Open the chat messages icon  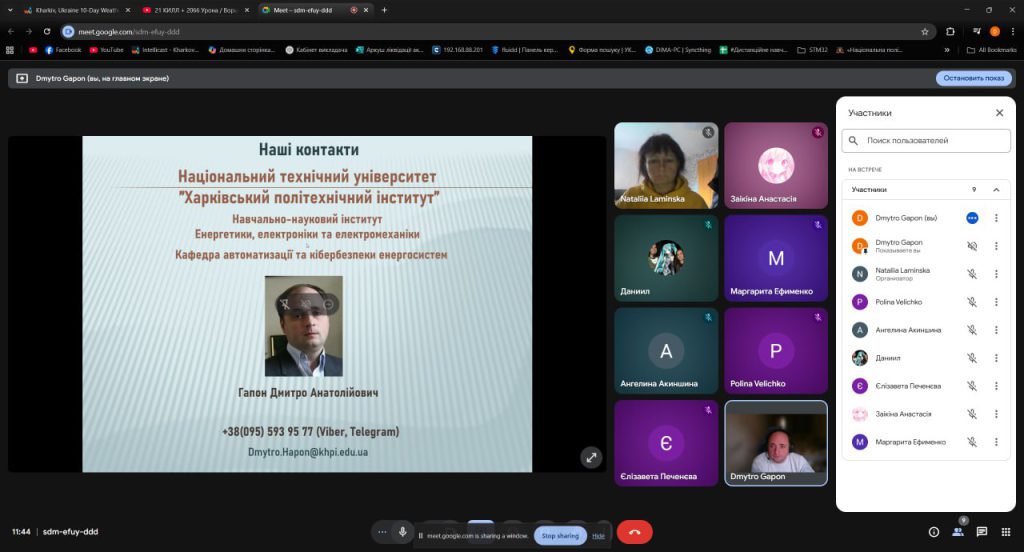coord(982,532)
